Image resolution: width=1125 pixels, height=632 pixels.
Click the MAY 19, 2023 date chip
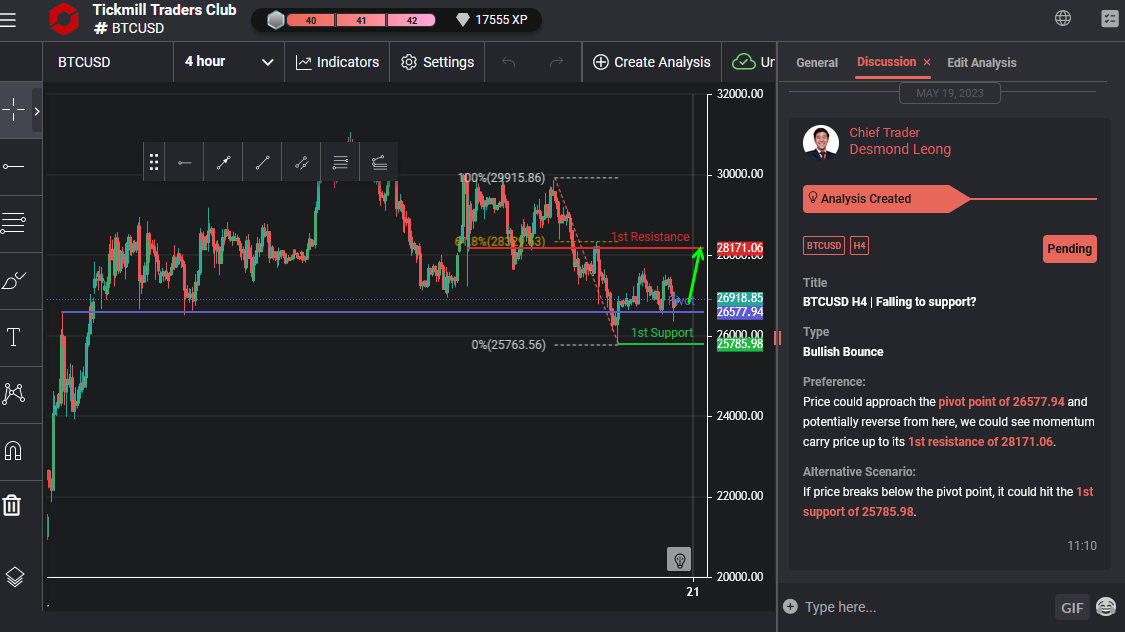[x=949, y=93]
